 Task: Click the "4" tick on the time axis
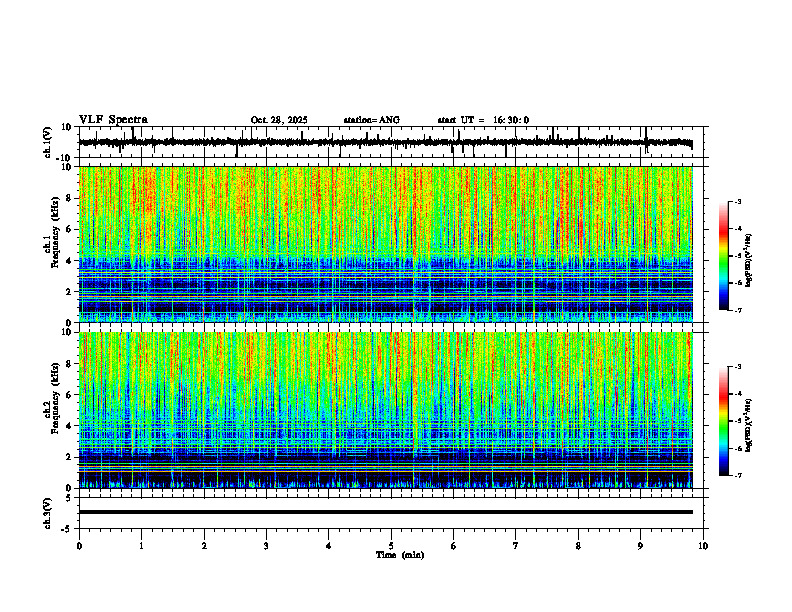[x=329, y=546]
